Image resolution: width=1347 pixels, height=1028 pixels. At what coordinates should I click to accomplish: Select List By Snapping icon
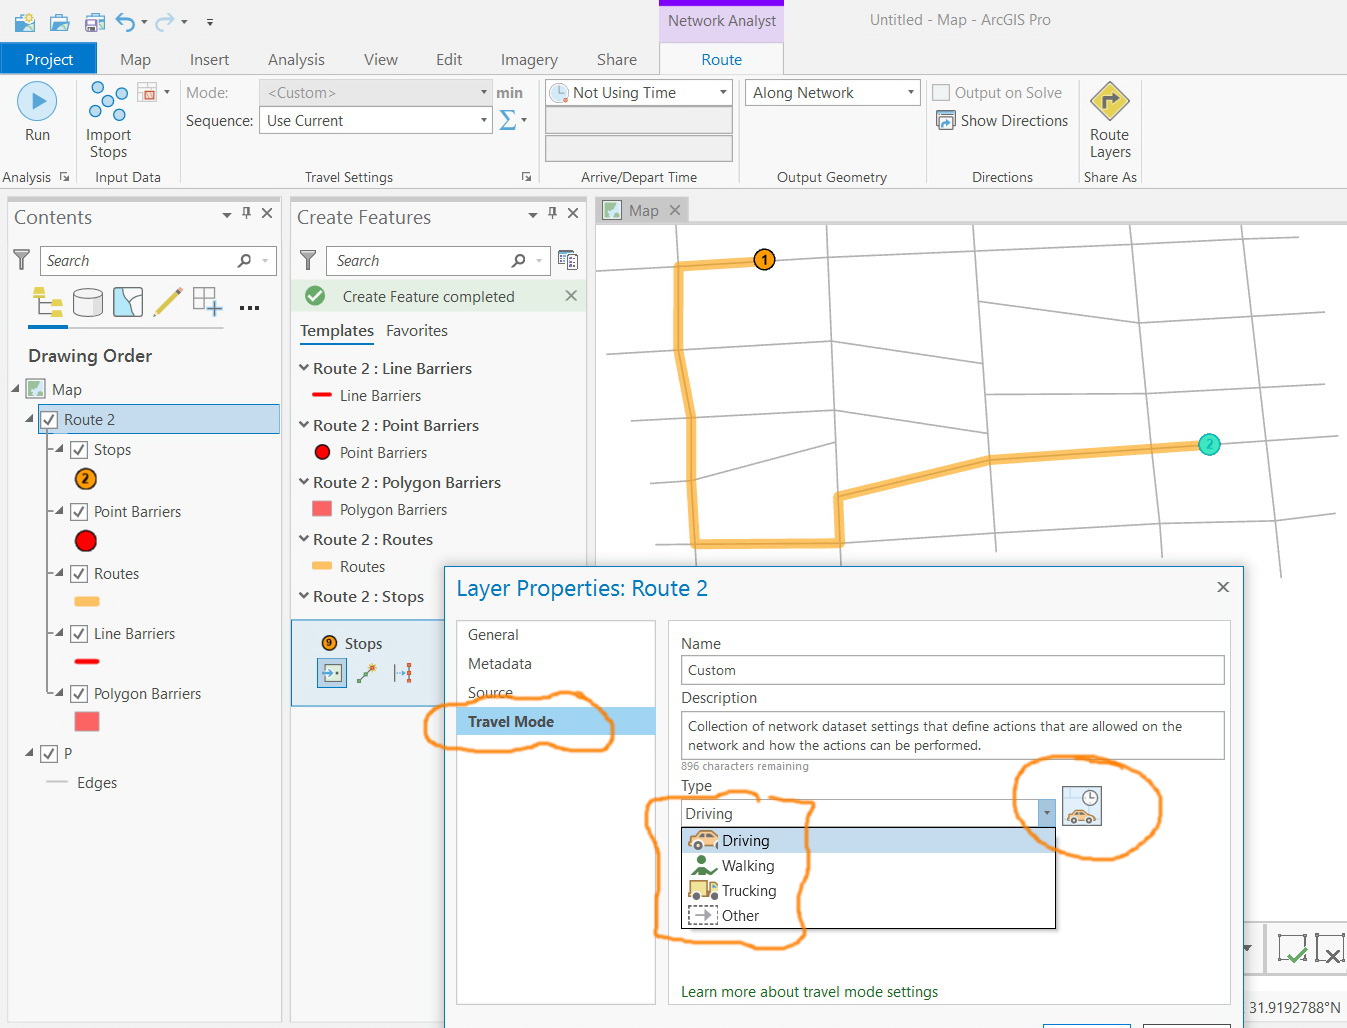[207, 302]
